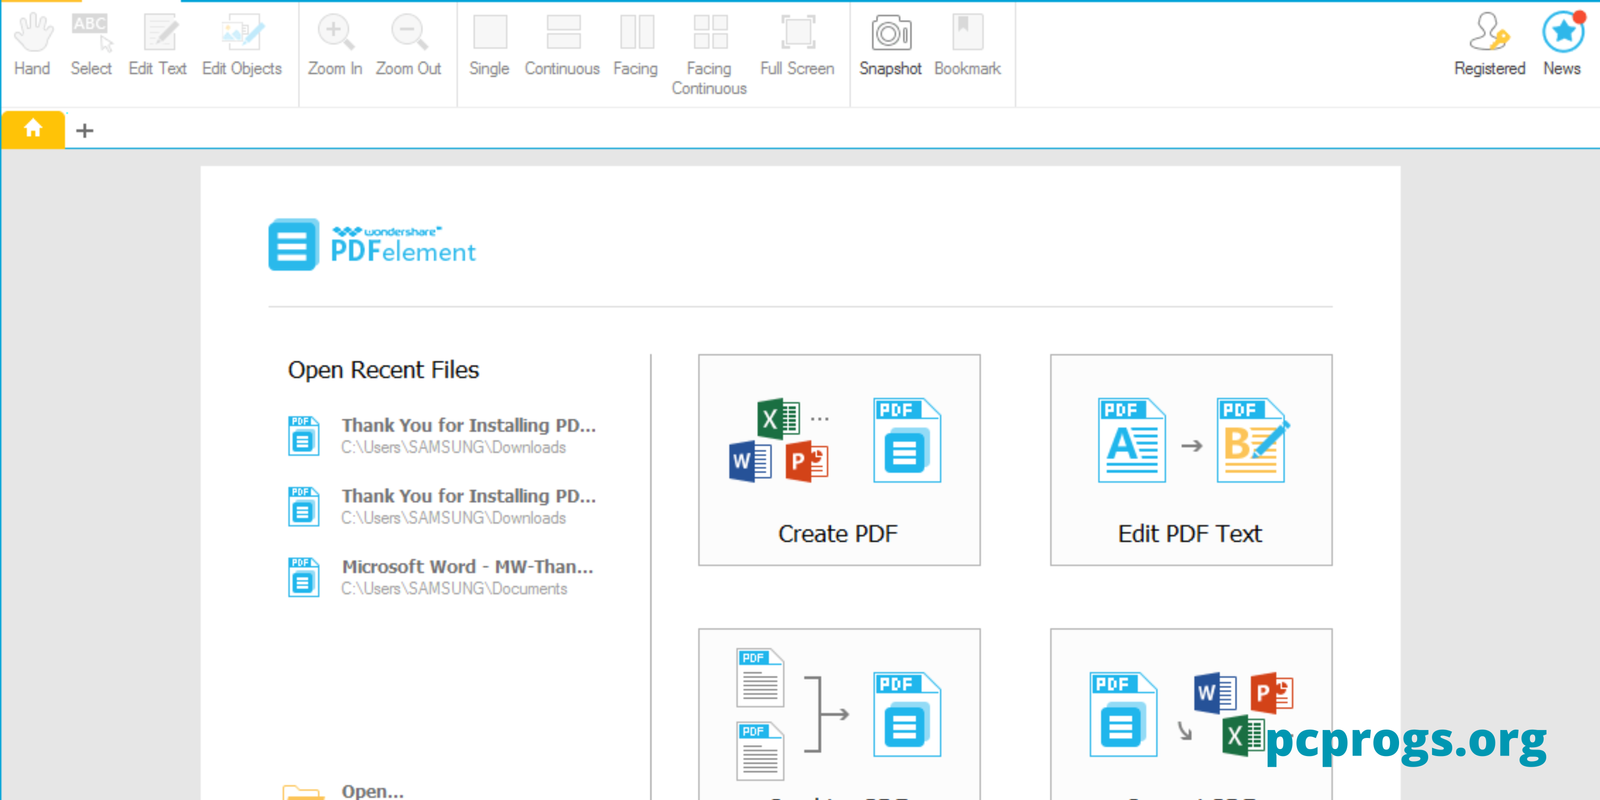The width and height of the screenshot is (1600, 800).
Task: Open the Bookmark tool
Action: click(967, 46)
